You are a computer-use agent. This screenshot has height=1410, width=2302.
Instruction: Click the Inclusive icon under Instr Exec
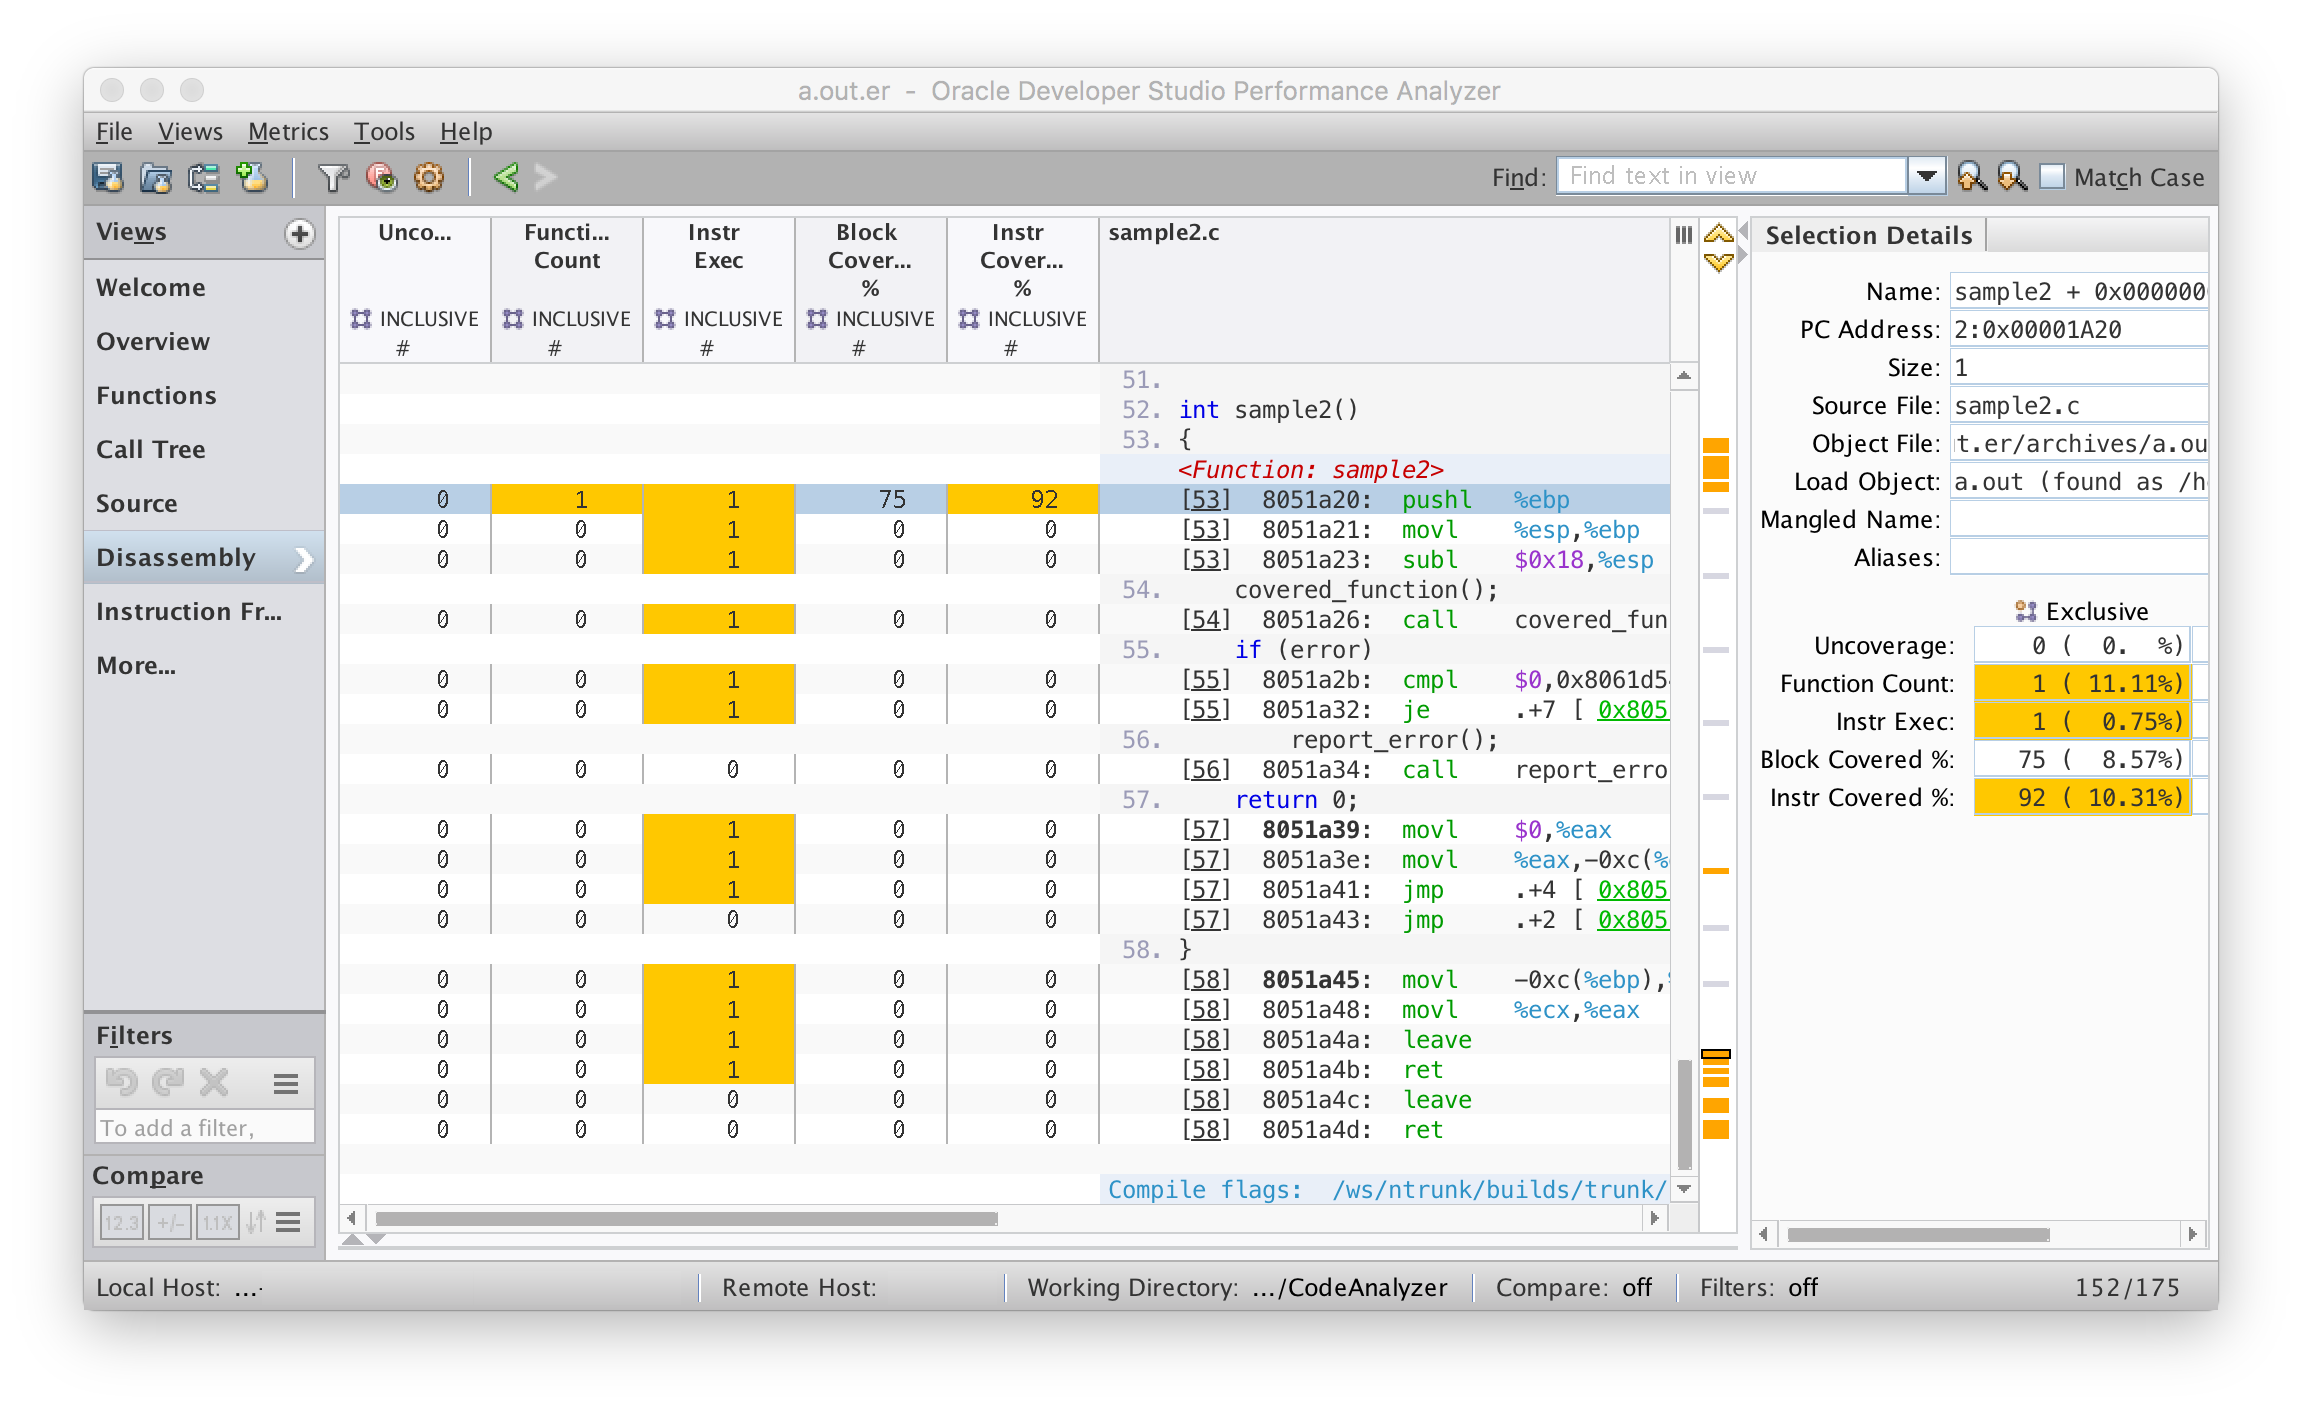tap(665, 319)
